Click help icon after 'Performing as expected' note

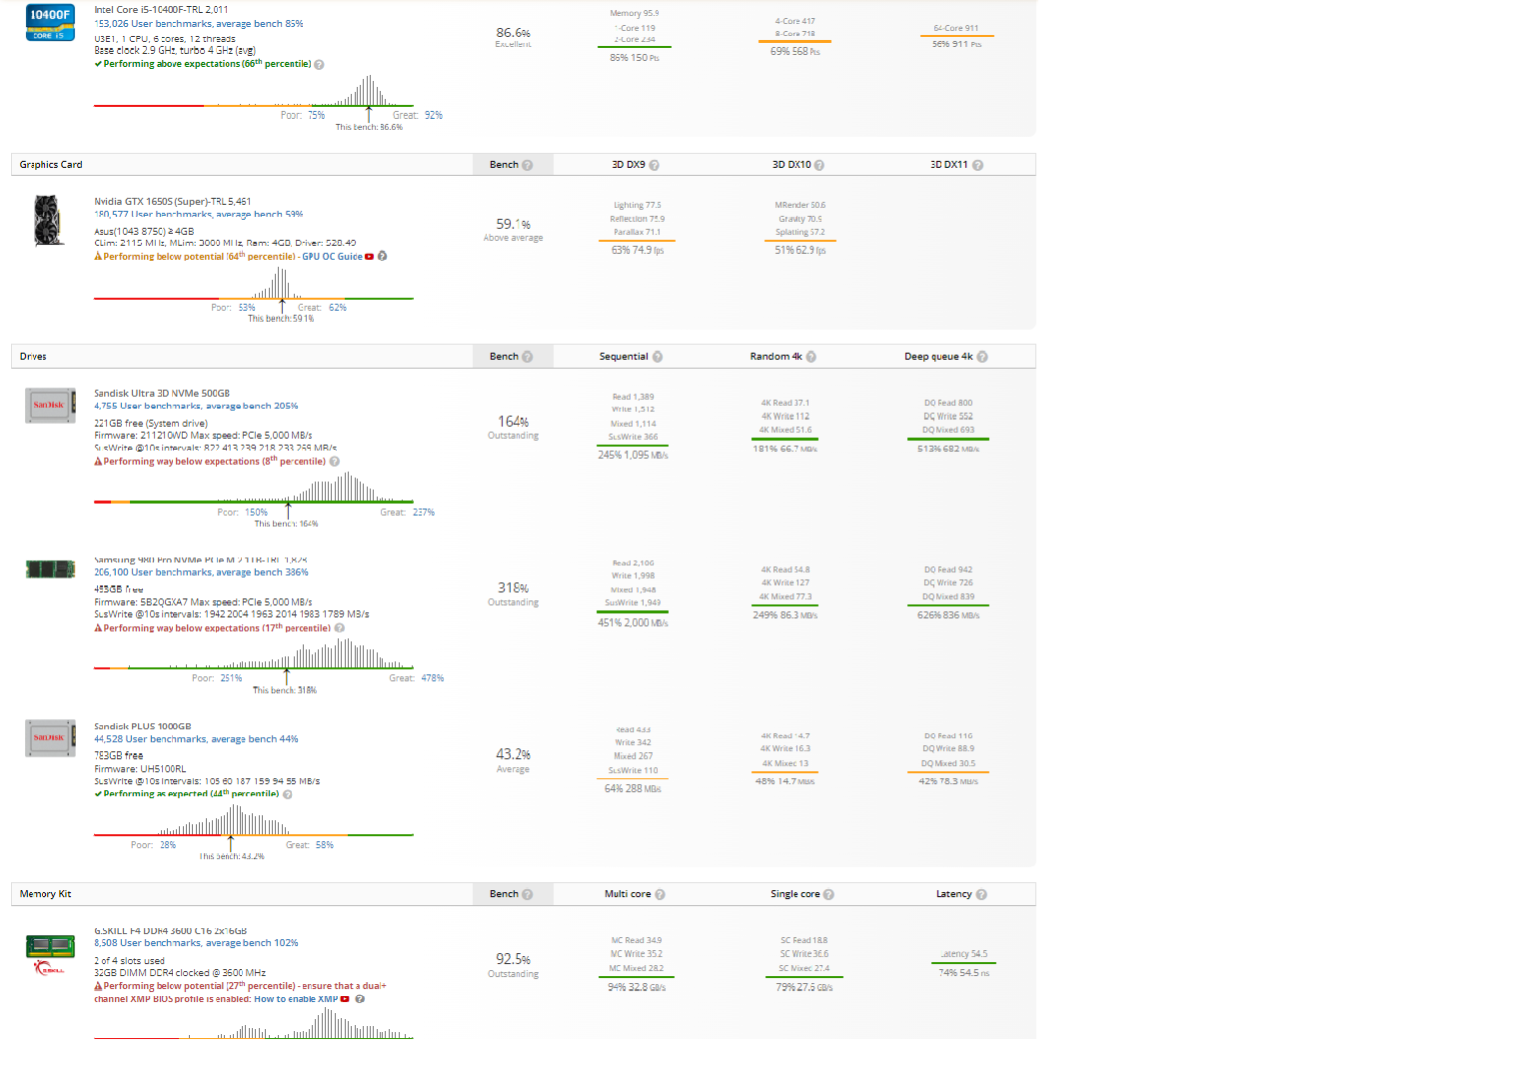pyautogui.click(x=287, y=795)
